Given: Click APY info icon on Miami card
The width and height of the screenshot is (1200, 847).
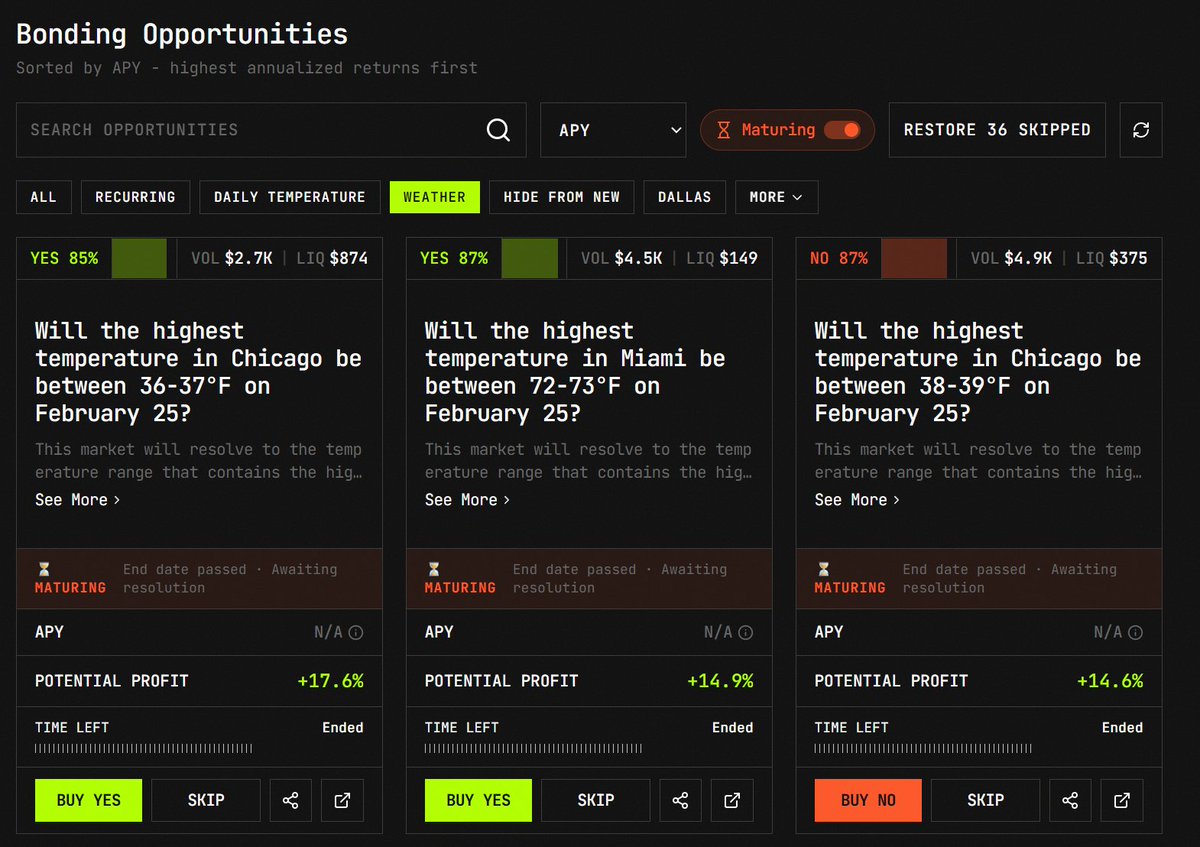Looking at the screenshot, I should point(746,632).
